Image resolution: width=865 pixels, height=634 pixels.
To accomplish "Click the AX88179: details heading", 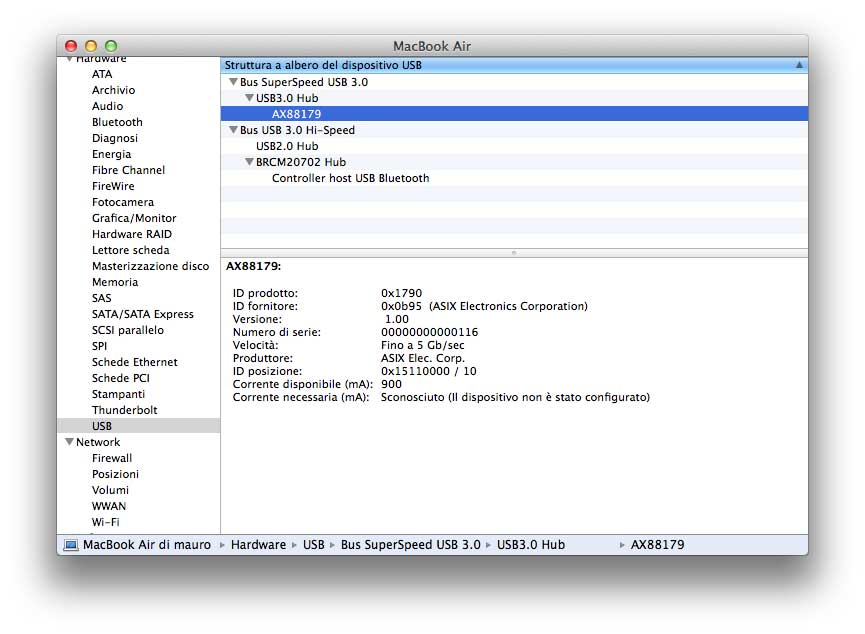I will coord(253,266).
